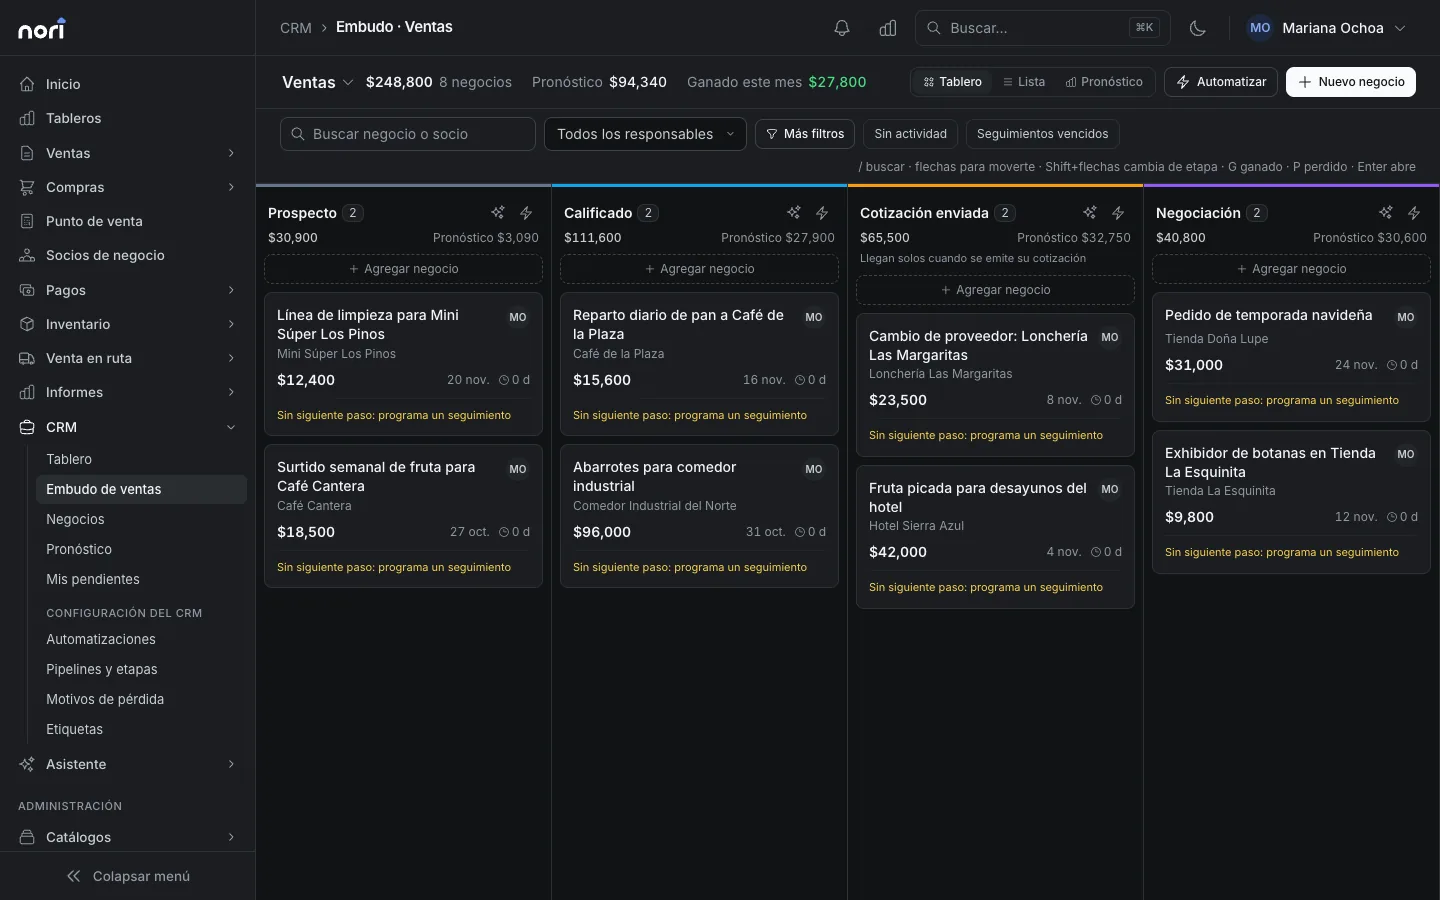Switch to Pronóstico view tab
This screenshot has height=900, width=1440.
pyautogui.click(x=1104, y=82)
